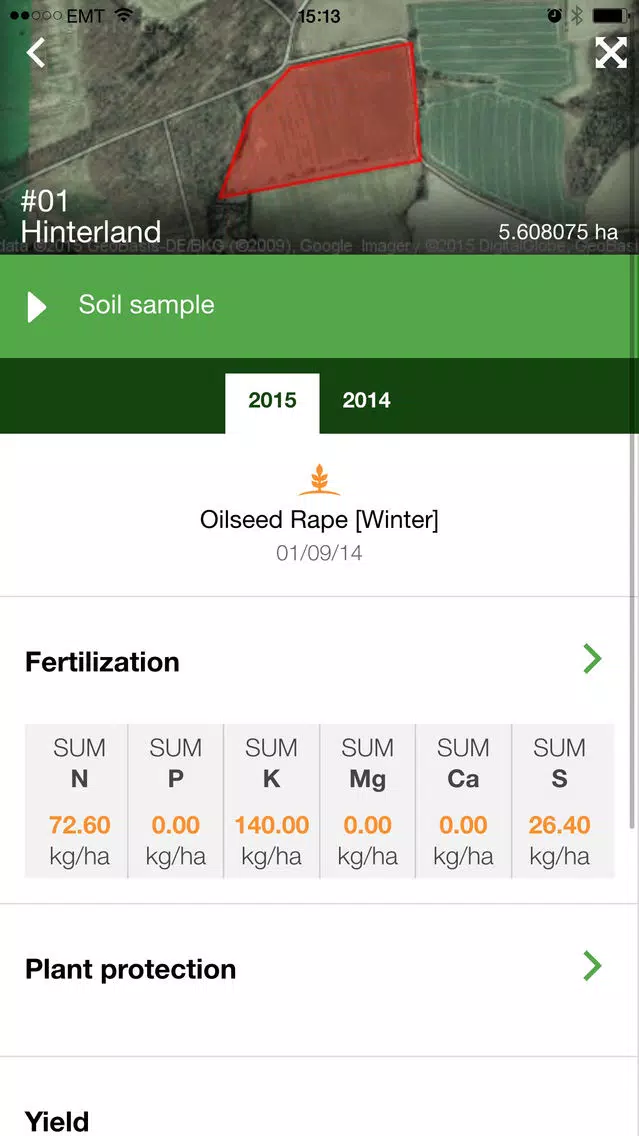Select the SUM K 140.00 cell
The height and width of the screenshot is (1136, 639).
(272, 801)
